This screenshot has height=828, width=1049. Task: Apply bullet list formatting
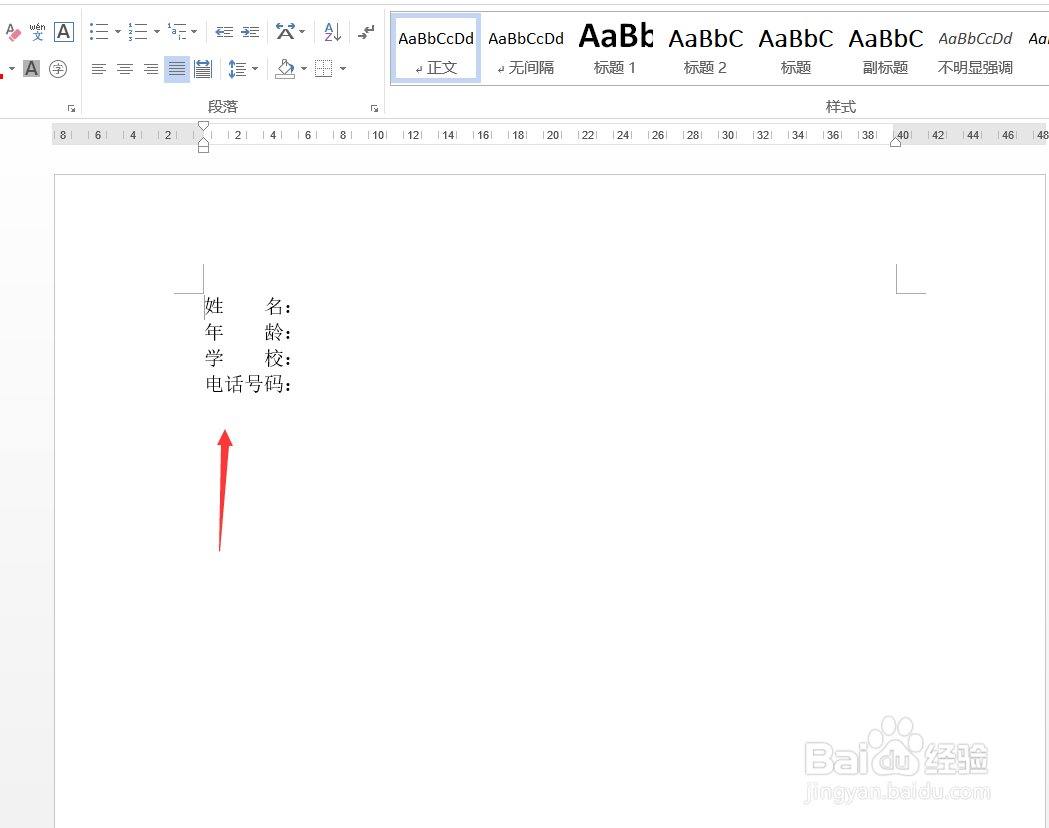tap(99, 31)
